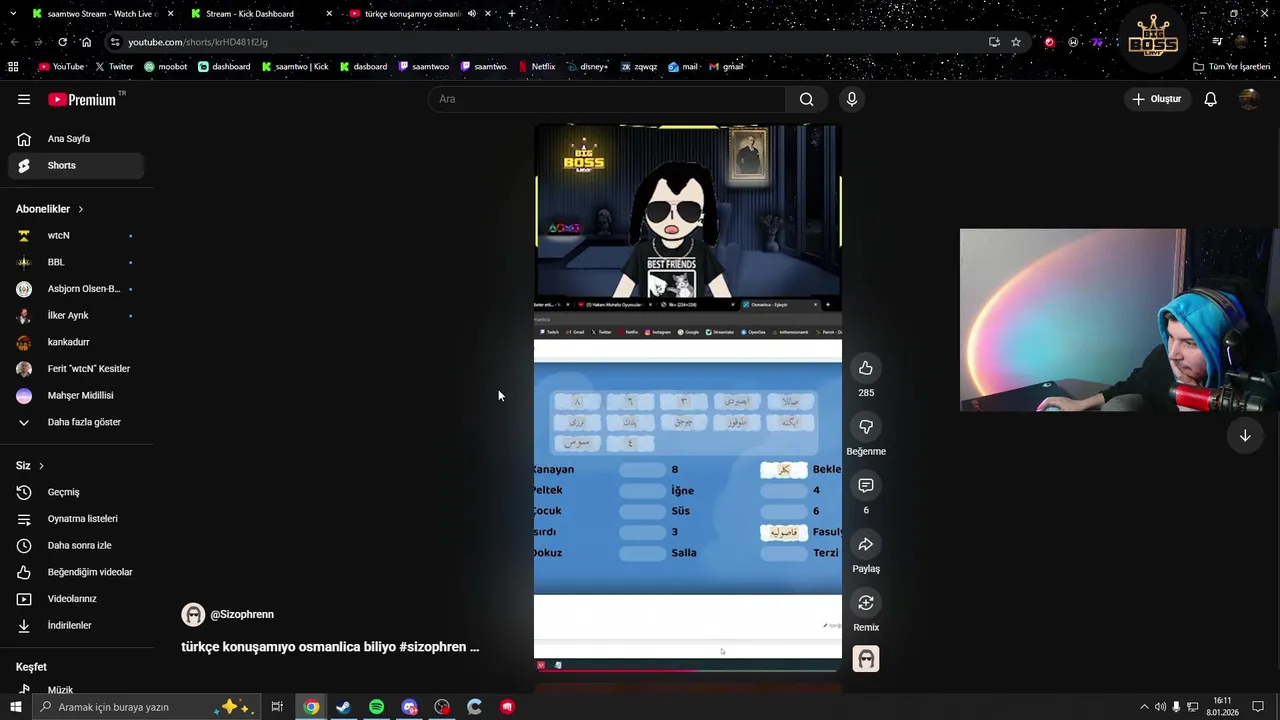
Task: Open the kankadurr channel
Action: pyautogui.click(x=76, y=342)
